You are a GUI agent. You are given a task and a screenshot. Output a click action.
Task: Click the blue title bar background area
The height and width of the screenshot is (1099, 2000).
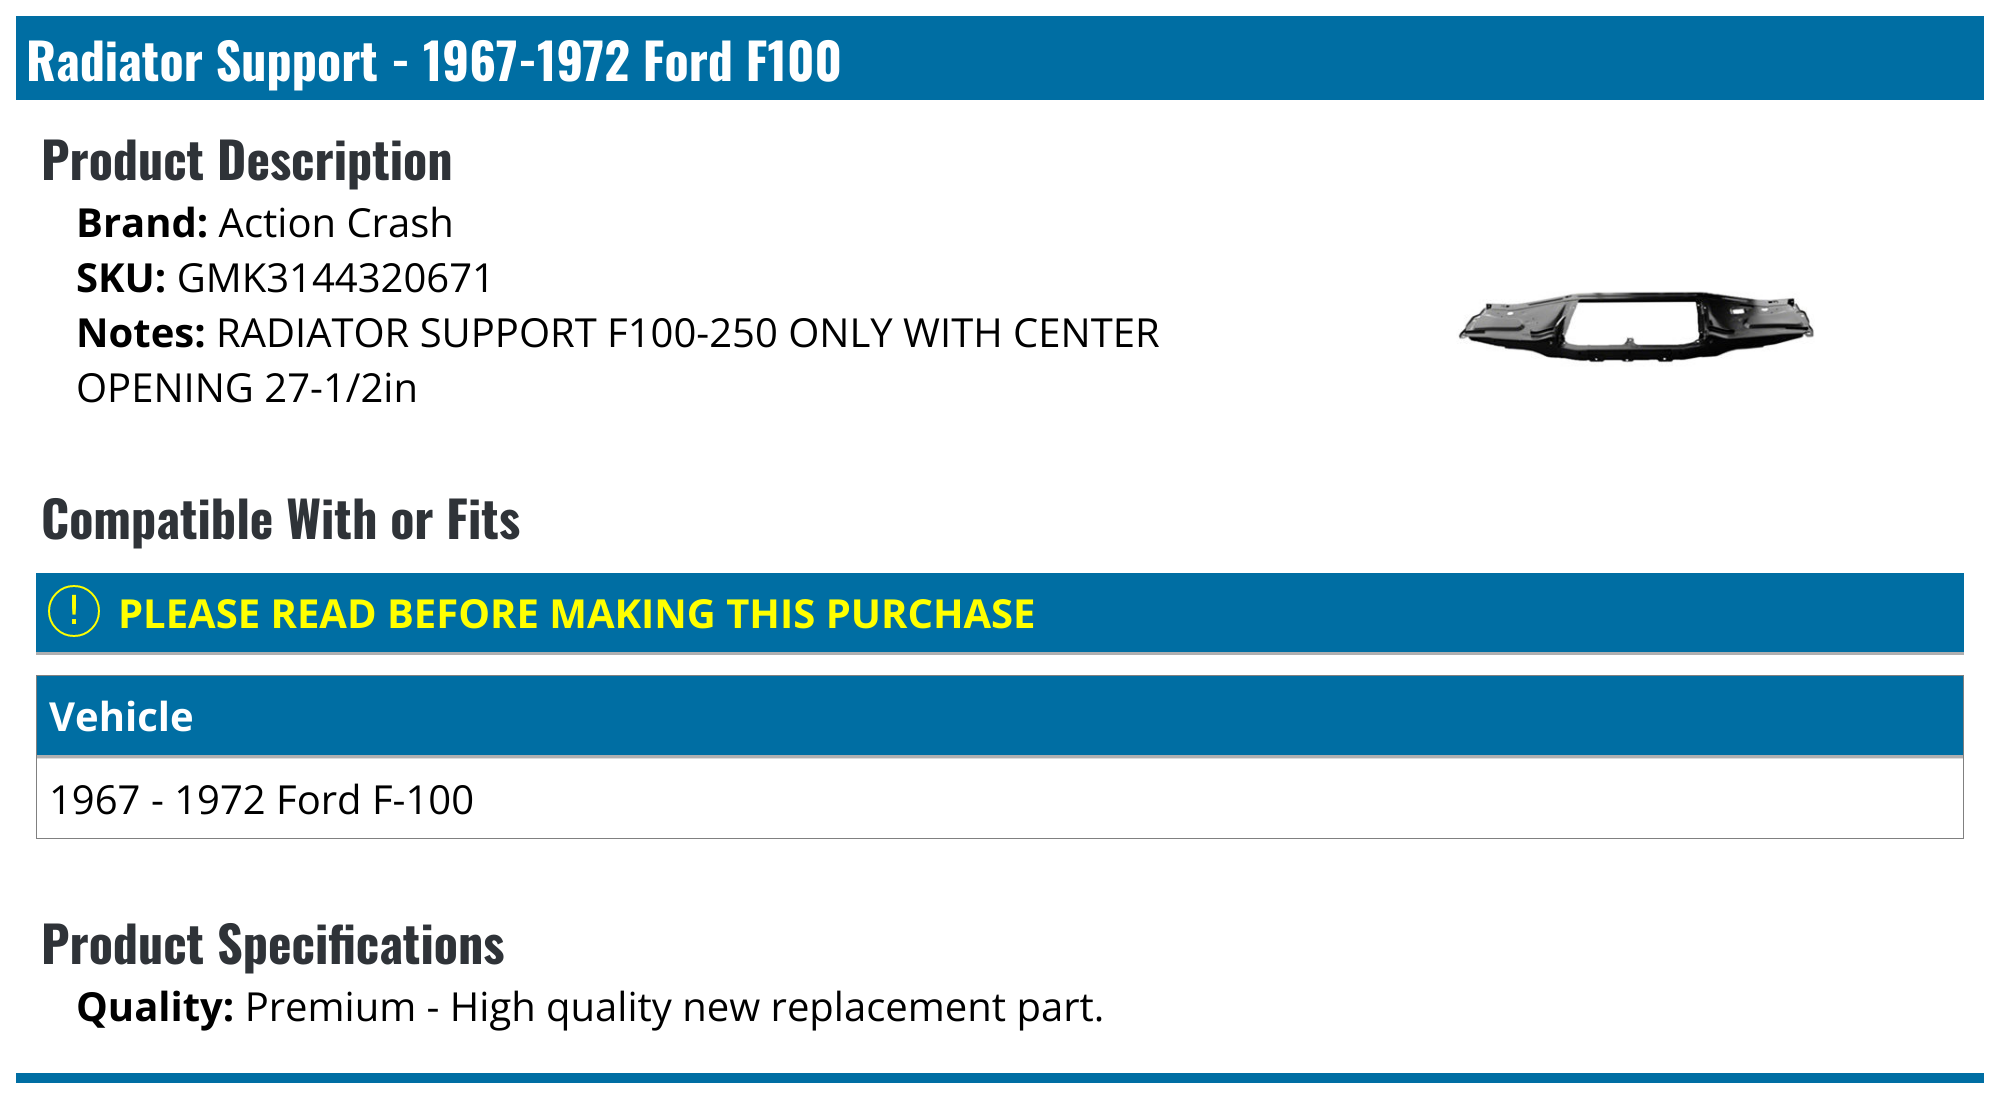[x=1400, y=58]
